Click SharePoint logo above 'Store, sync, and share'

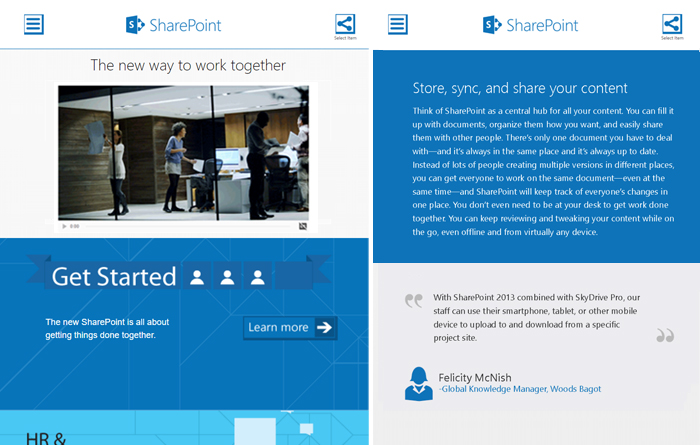coord(530,25)
